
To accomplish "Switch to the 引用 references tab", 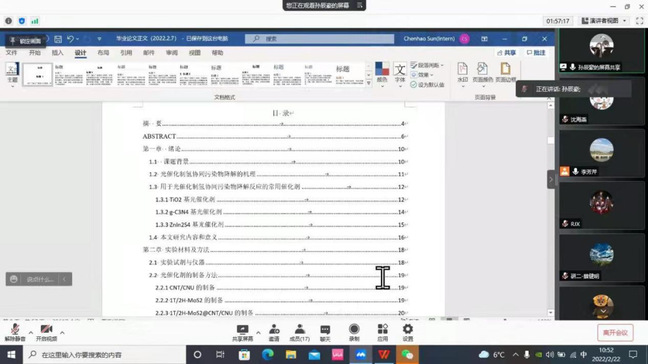I will (x=126, y=53).
